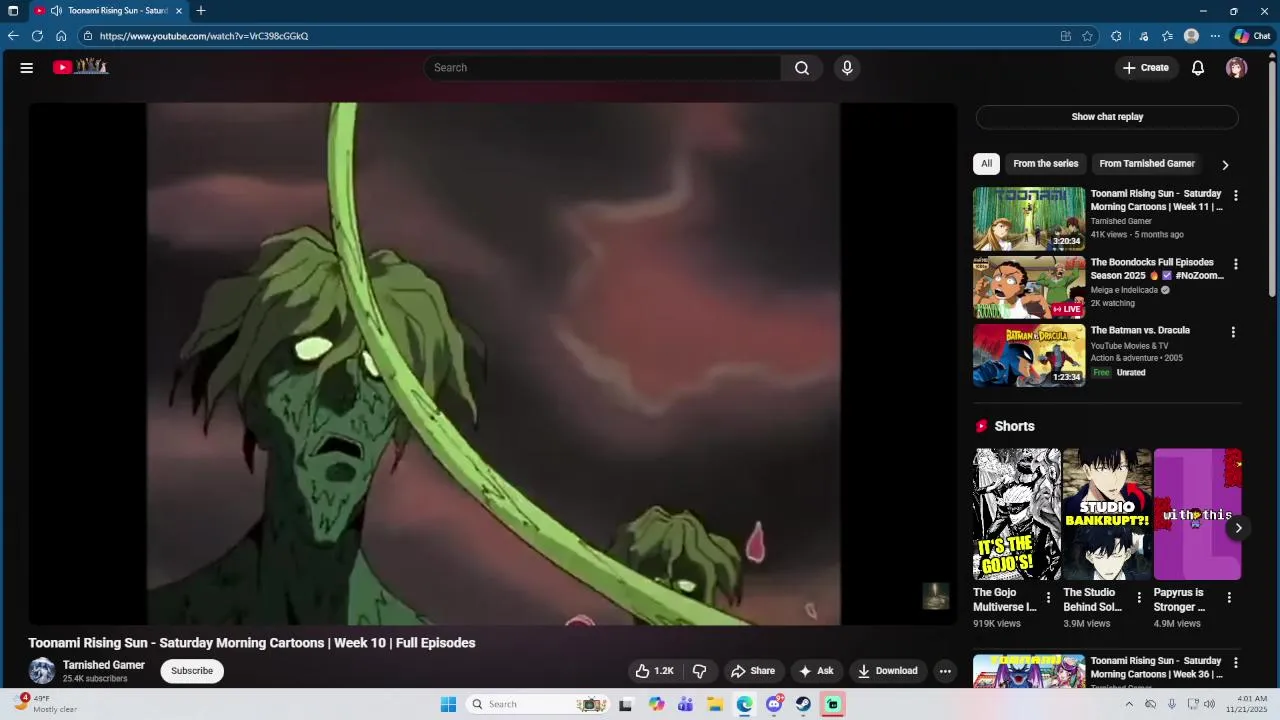
Task: Share the Toonami Week 10 video
Action: (753, 671)
